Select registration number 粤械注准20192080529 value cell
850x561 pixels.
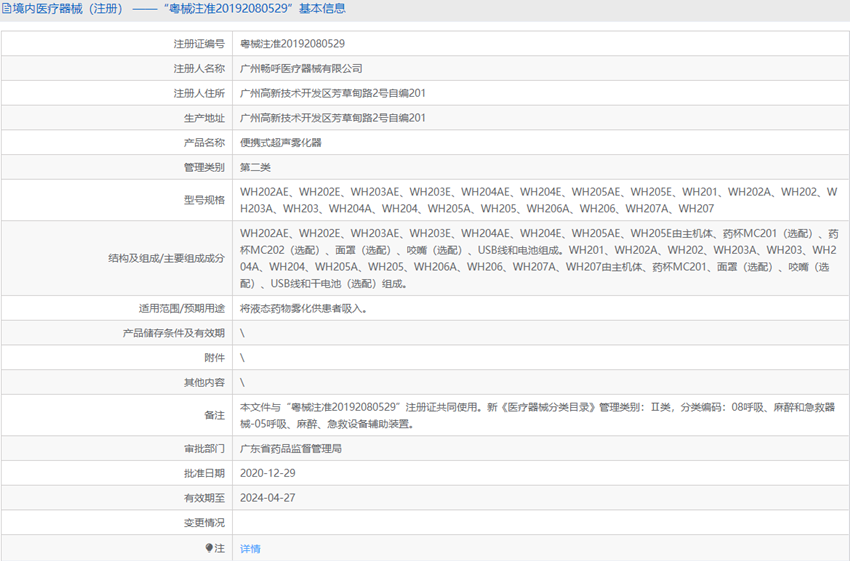click(292, 44)
